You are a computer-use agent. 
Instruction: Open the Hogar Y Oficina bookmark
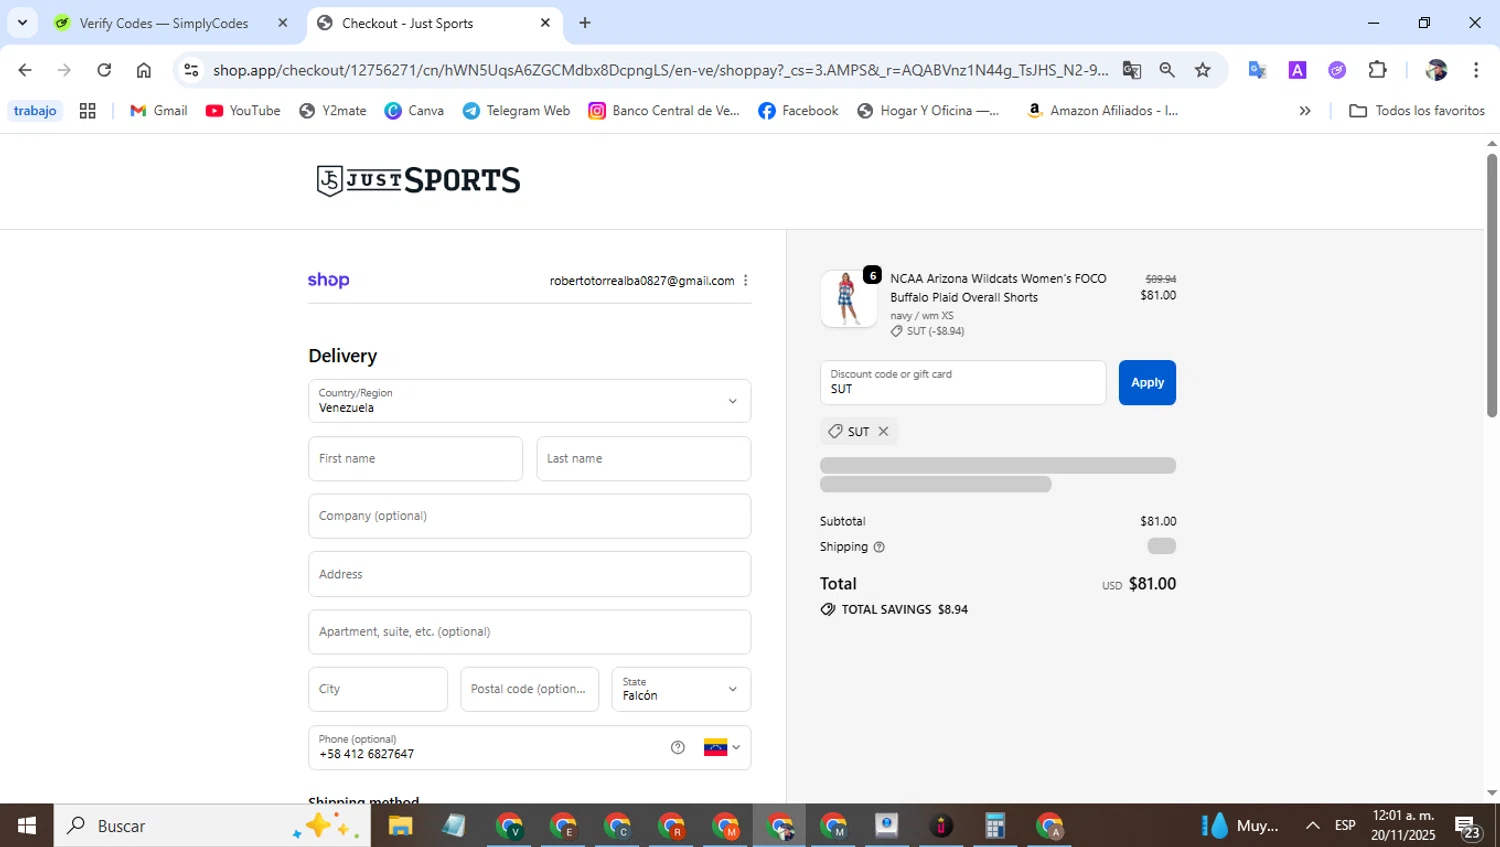click(x=928, y=111)
